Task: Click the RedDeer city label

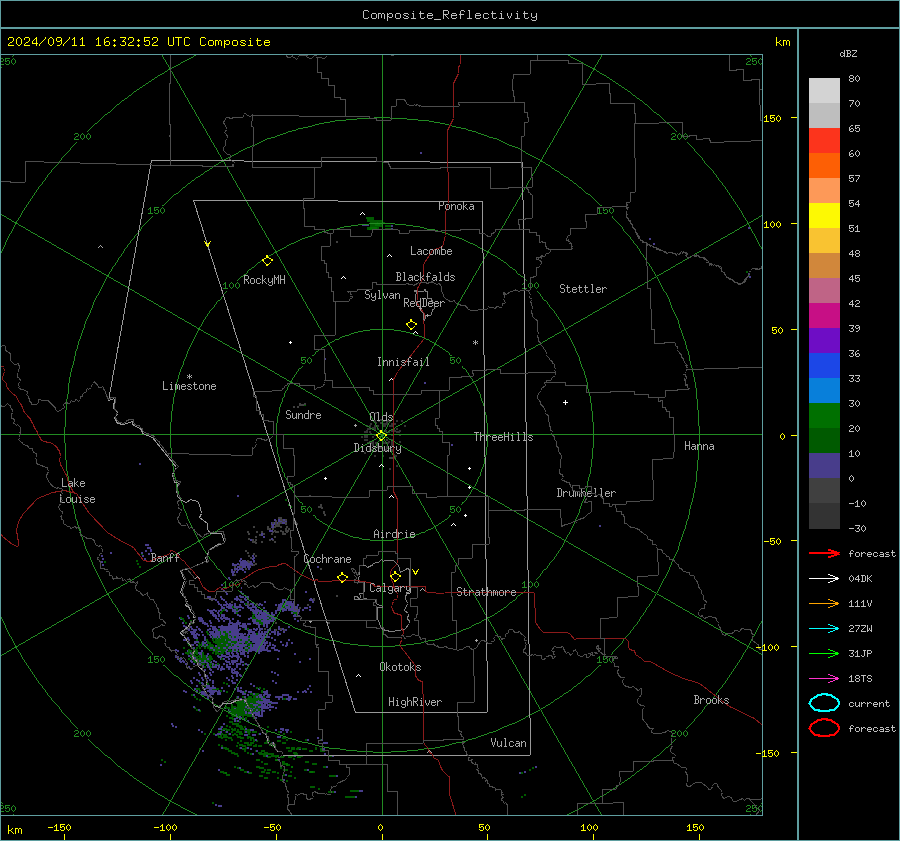Action: pos(424,303)
